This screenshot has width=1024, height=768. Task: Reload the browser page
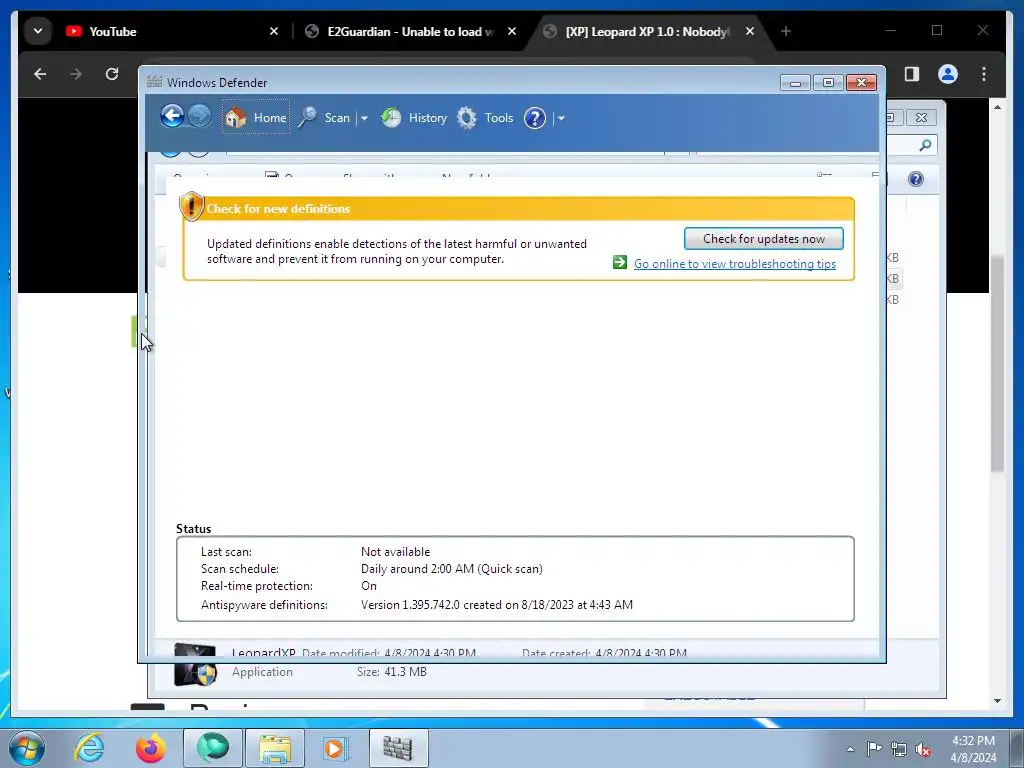[x=112, y=74]
